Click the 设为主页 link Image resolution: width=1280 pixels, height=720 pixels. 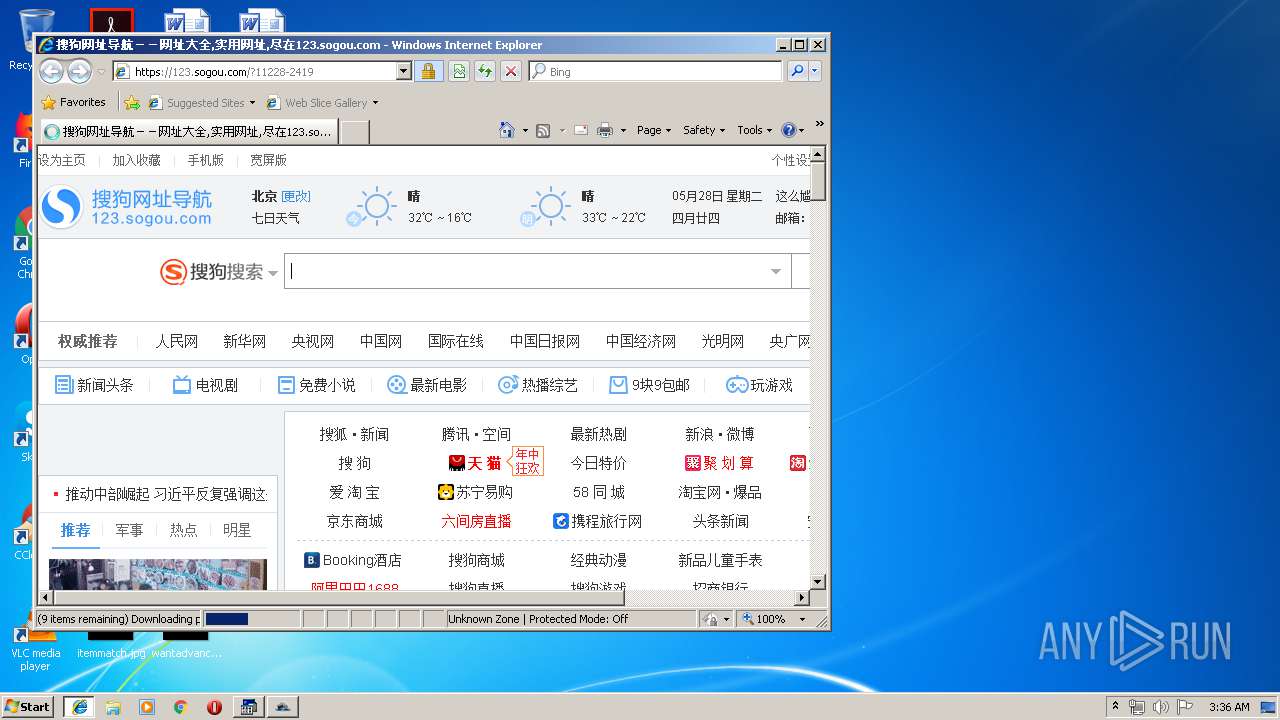[62, 160]
